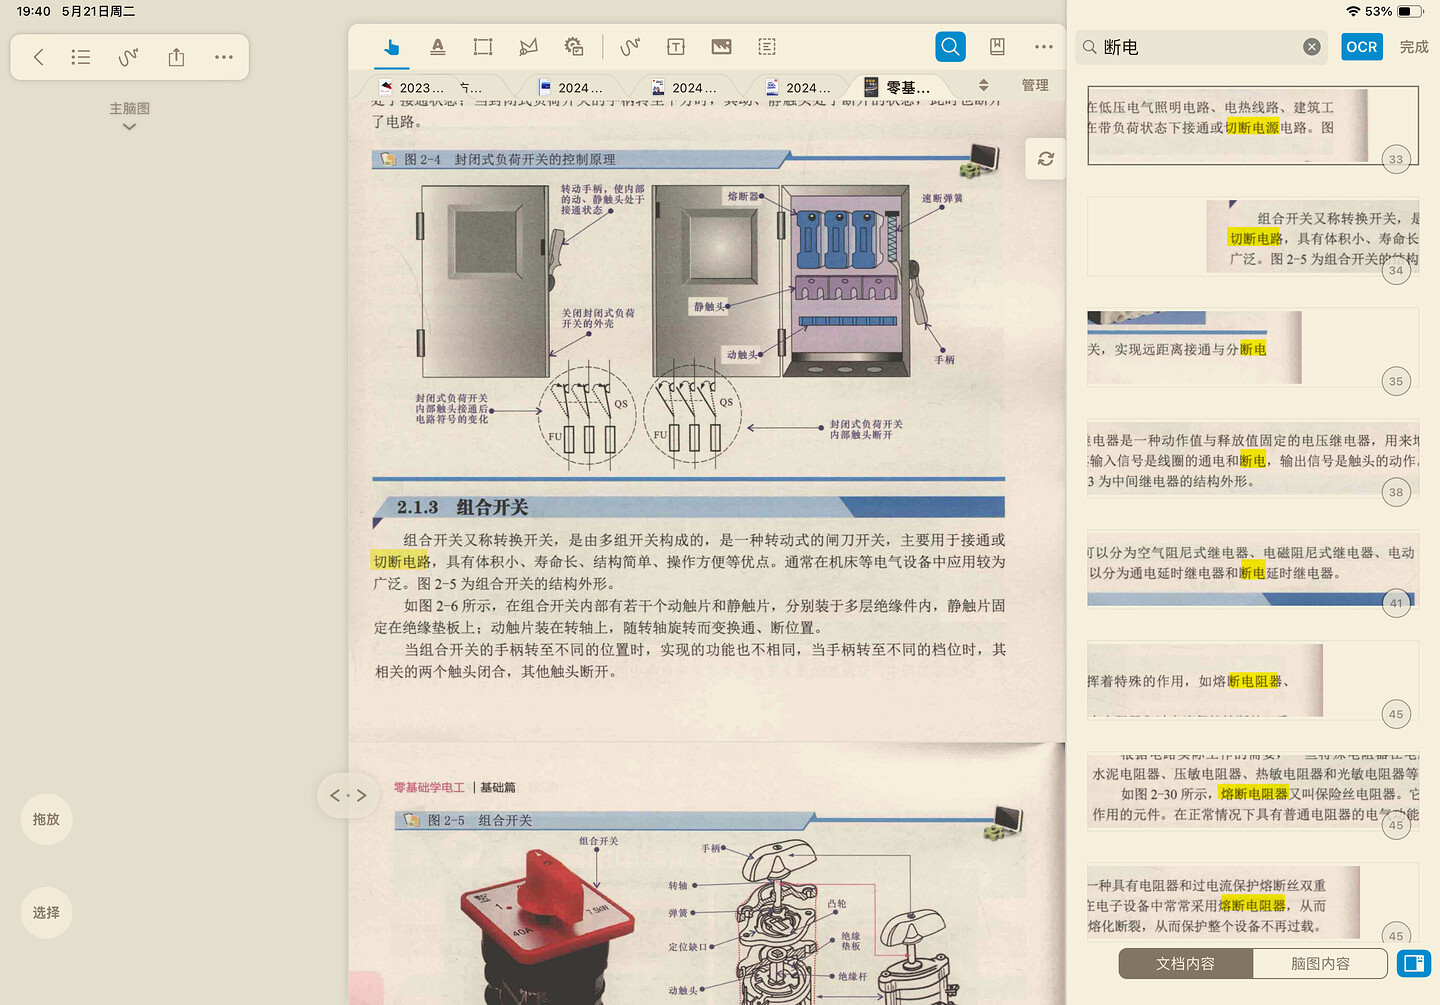Viewport: 1440px width, 1005px height.
Task: Tap the split-view resize handle arrows
Action: (x=348, y=796)
